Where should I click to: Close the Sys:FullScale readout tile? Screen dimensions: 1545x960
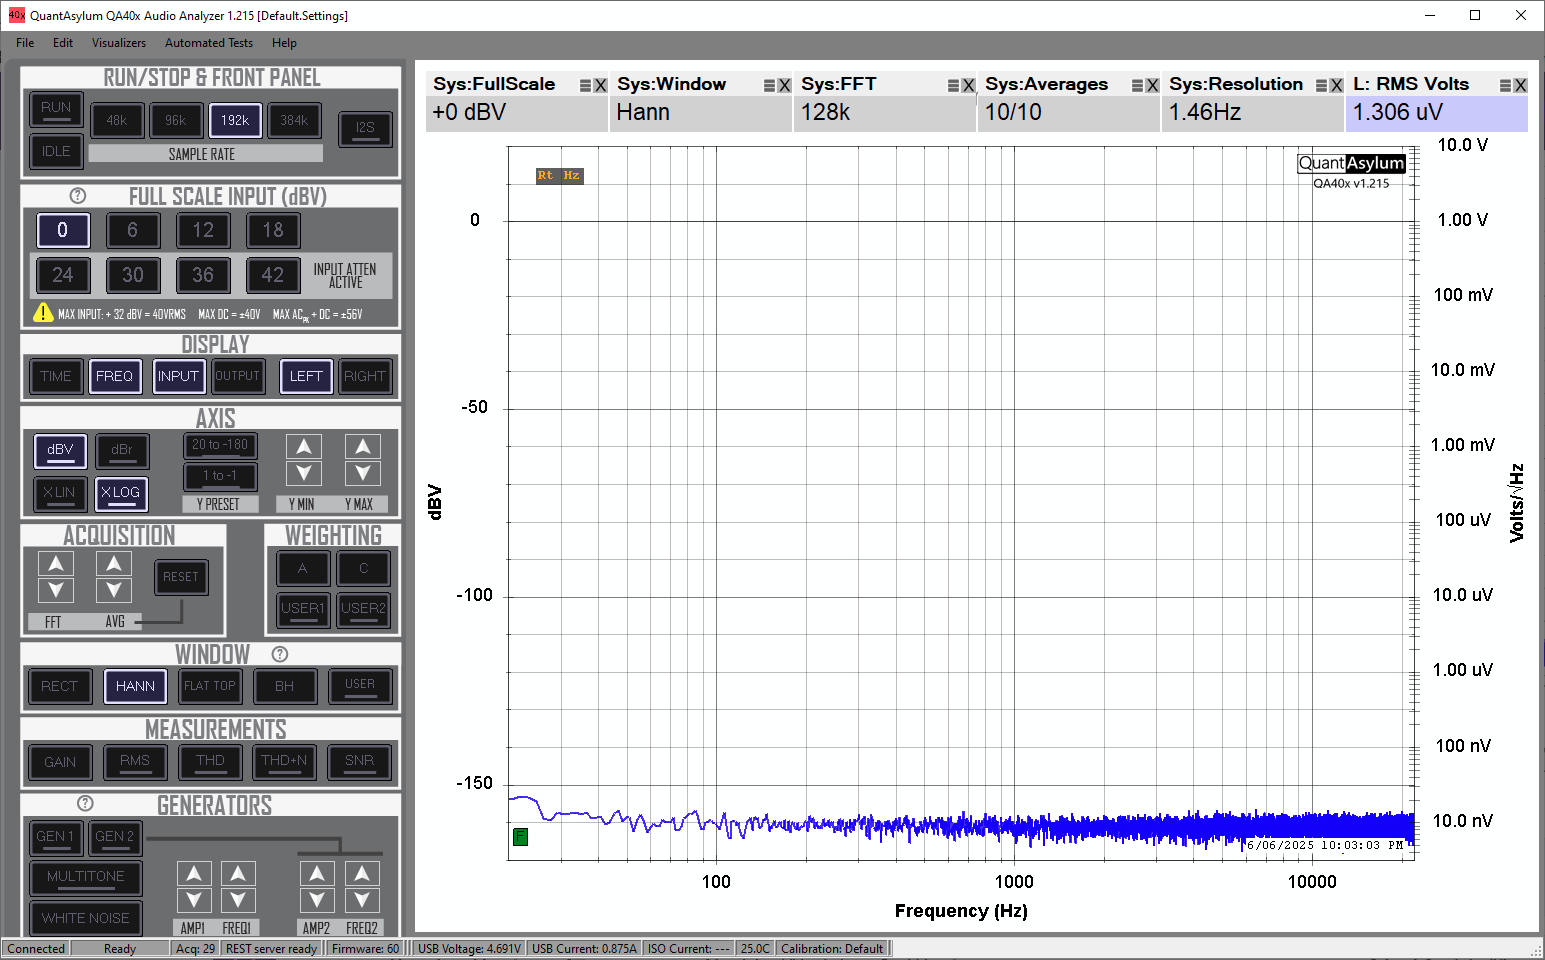pyautogui.click(x=600, y=86)
